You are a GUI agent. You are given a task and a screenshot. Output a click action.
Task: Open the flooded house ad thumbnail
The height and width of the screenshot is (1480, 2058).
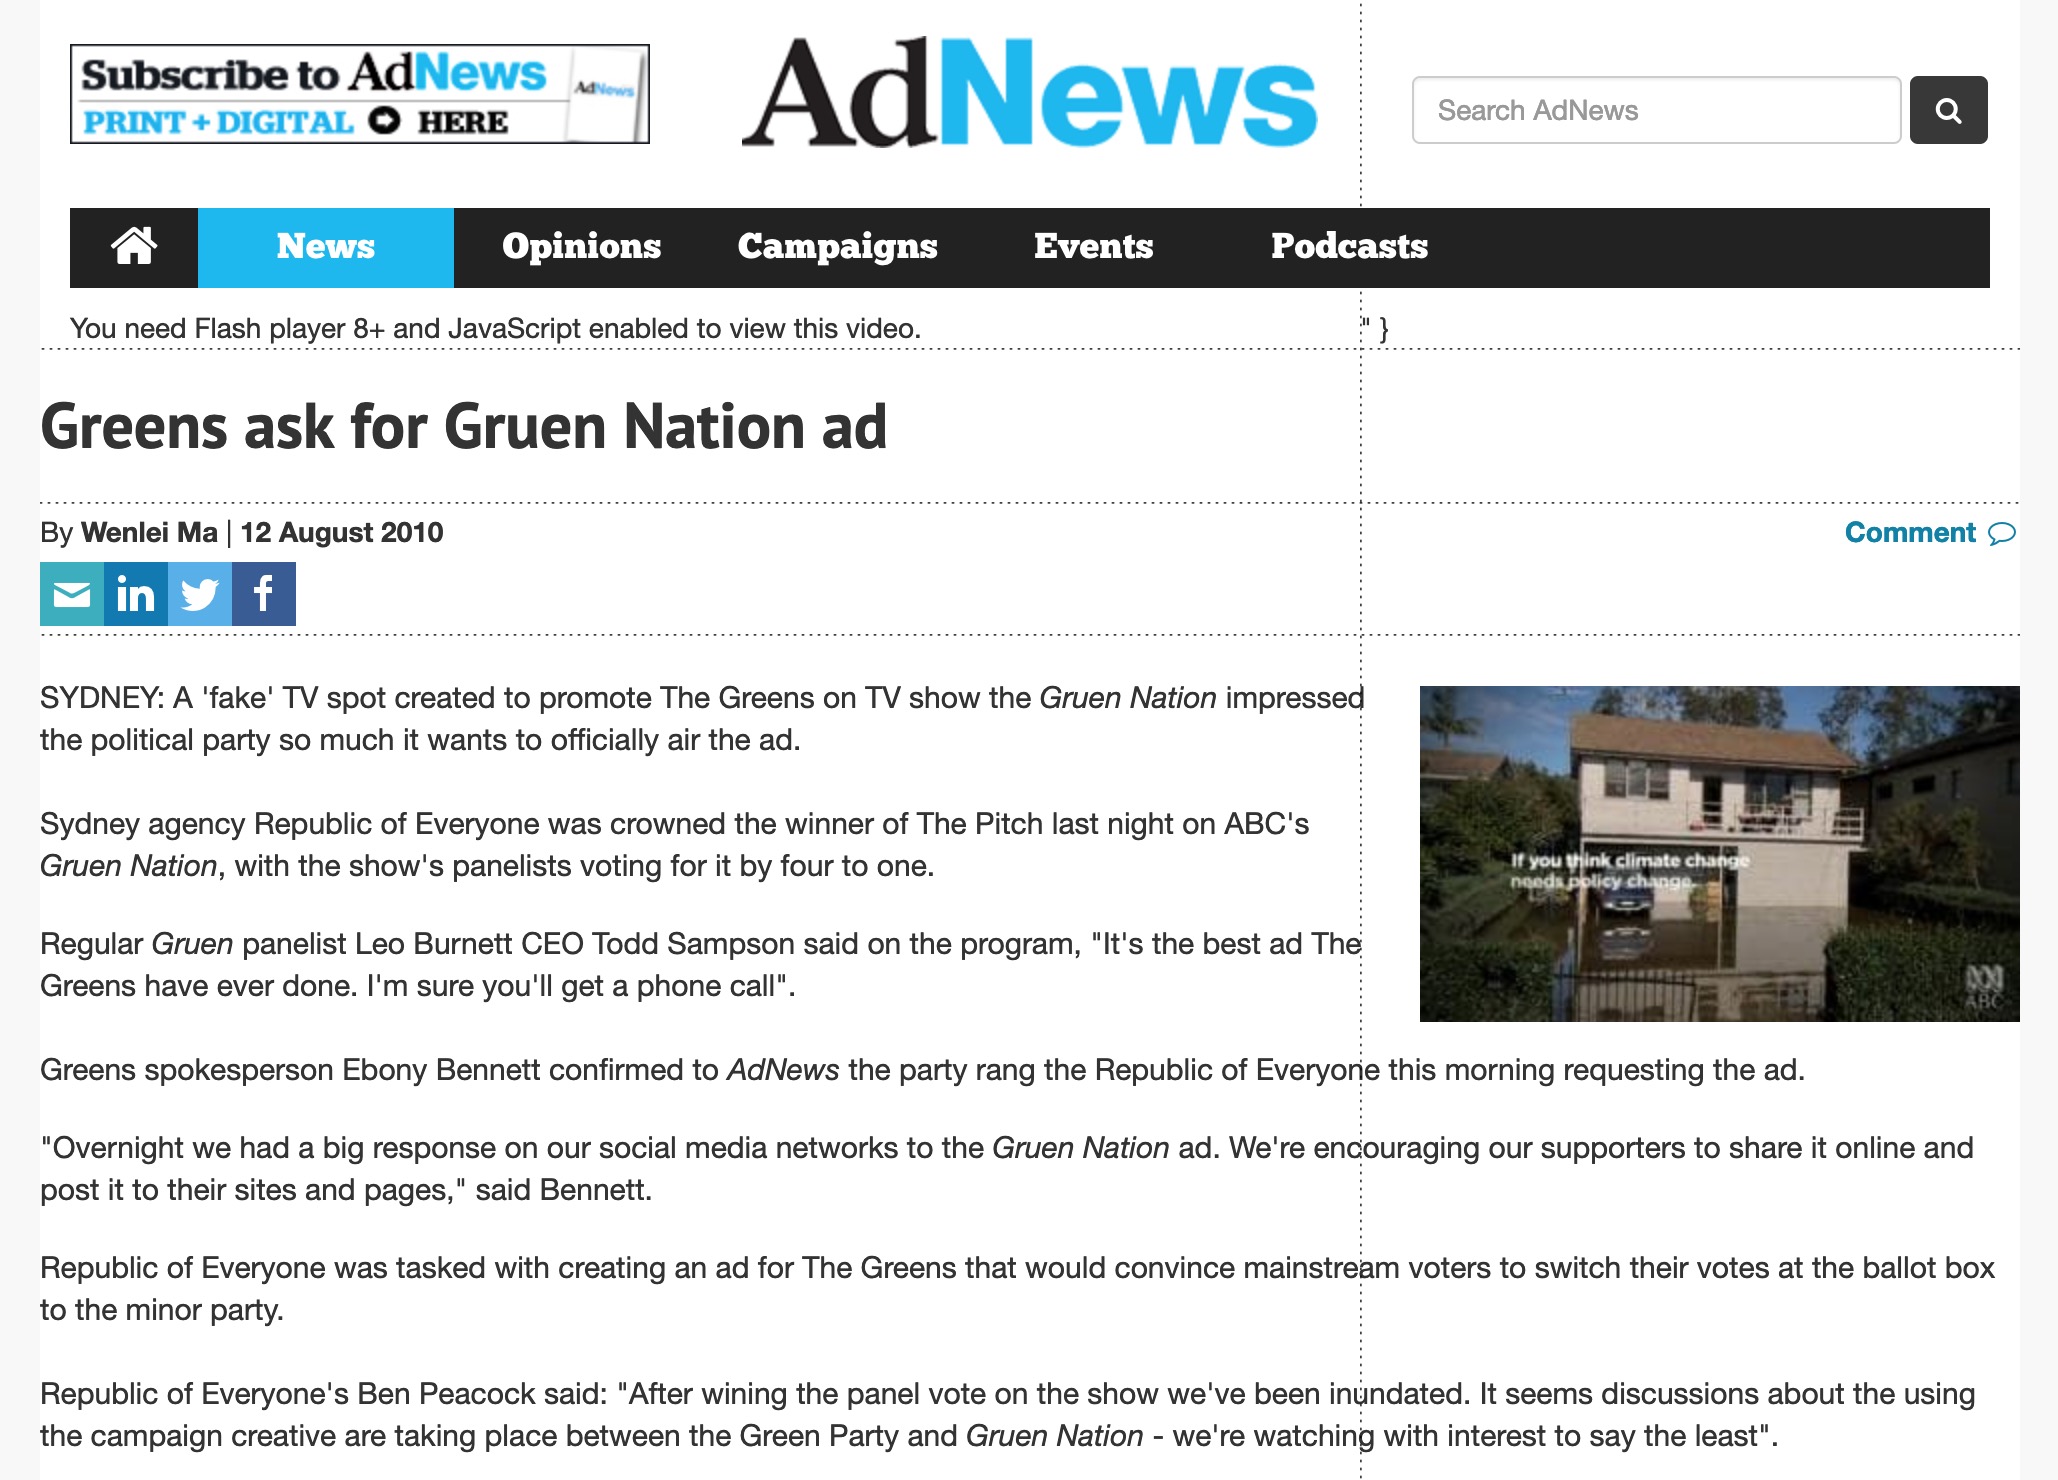1720,854
